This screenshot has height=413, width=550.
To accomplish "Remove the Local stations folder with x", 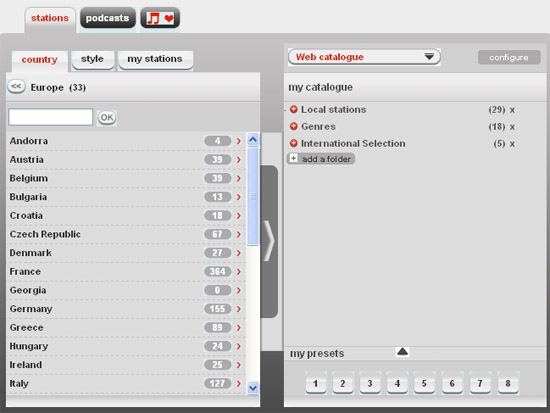I will tap(512, 110).
